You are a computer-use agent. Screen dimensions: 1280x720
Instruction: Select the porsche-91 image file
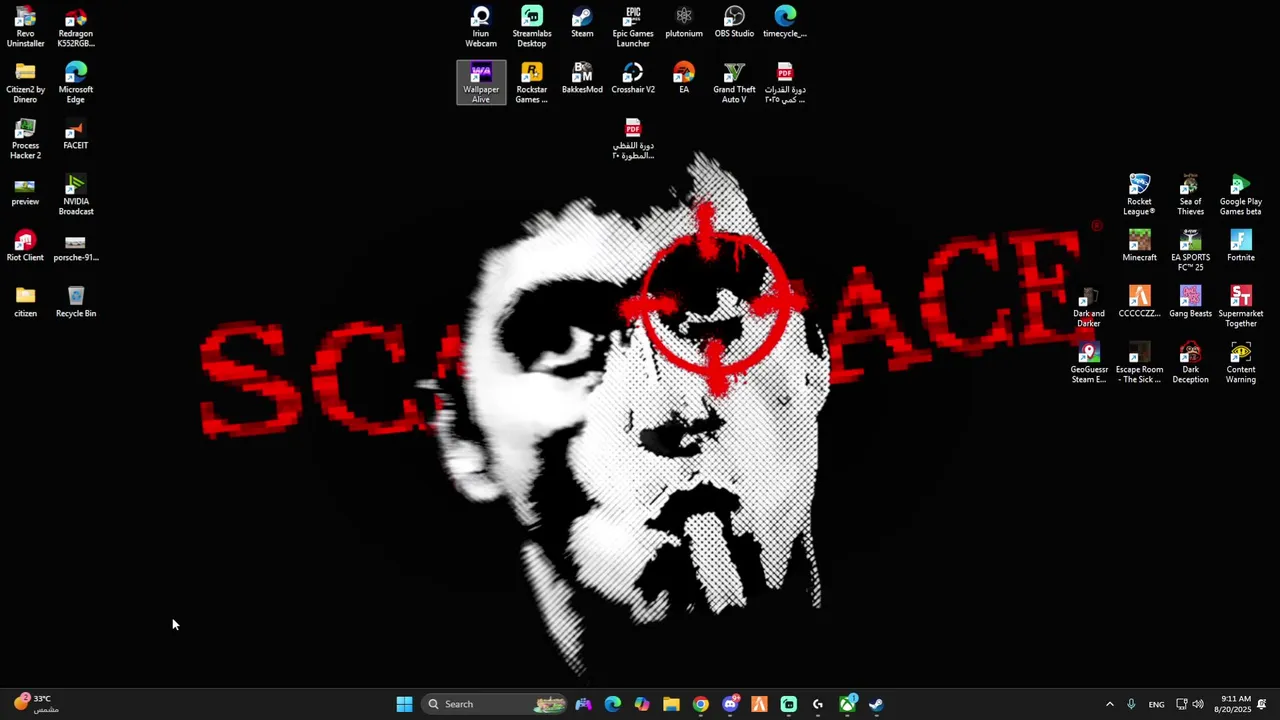[x=76, y=246]
